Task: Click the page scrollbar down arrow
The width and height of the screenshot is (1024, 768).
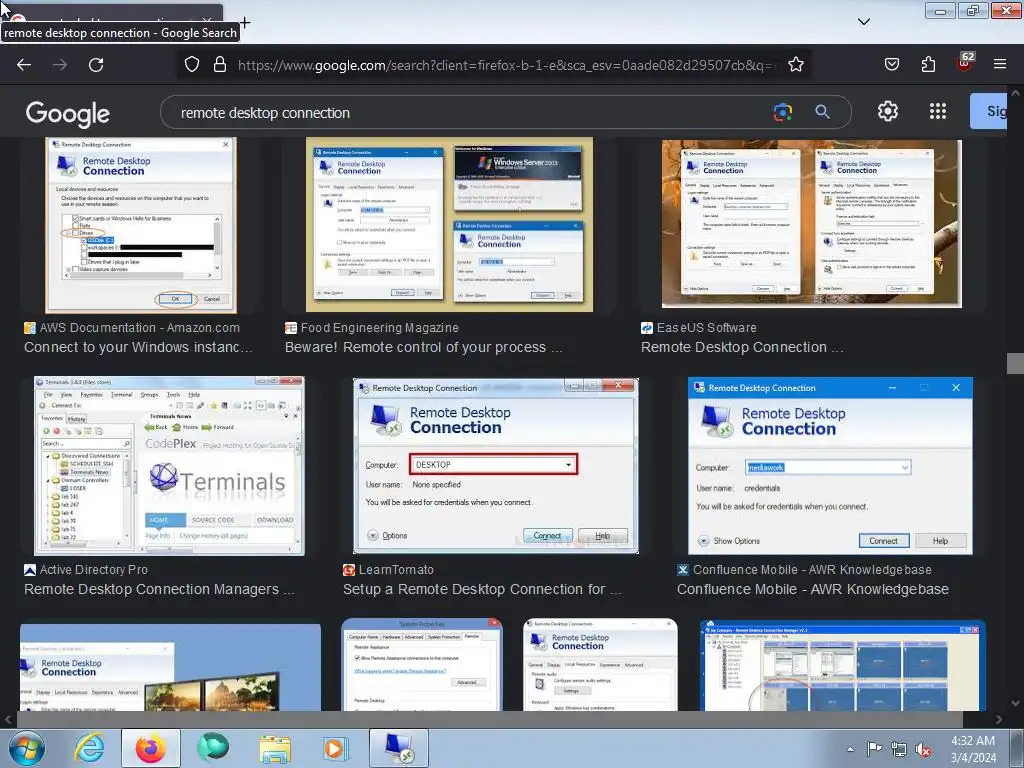Action: tap(1016, 703)
